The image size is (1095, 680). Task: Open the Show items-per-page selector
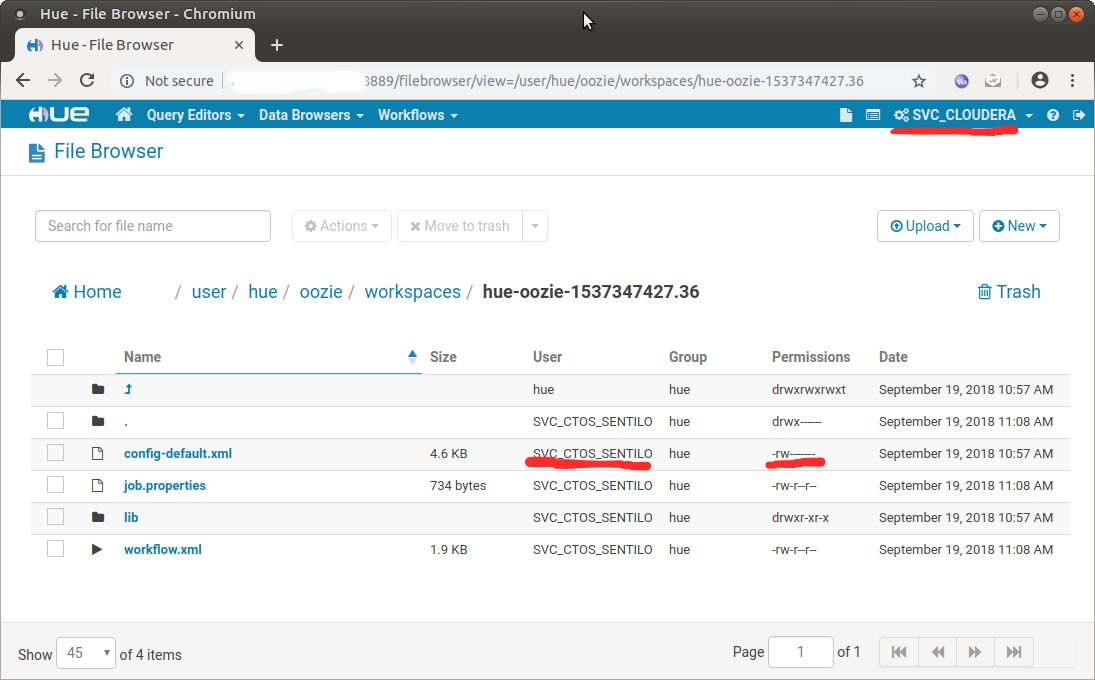(x=85, y=652)
